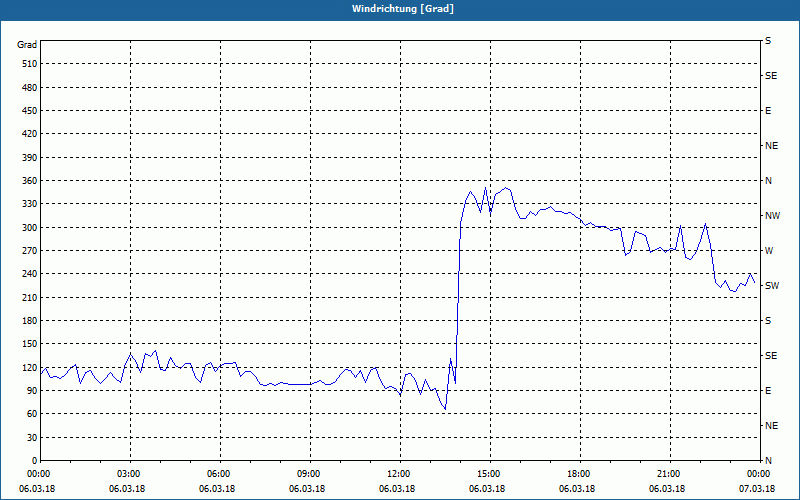Select the '240' y-axis value

[30, 274]
